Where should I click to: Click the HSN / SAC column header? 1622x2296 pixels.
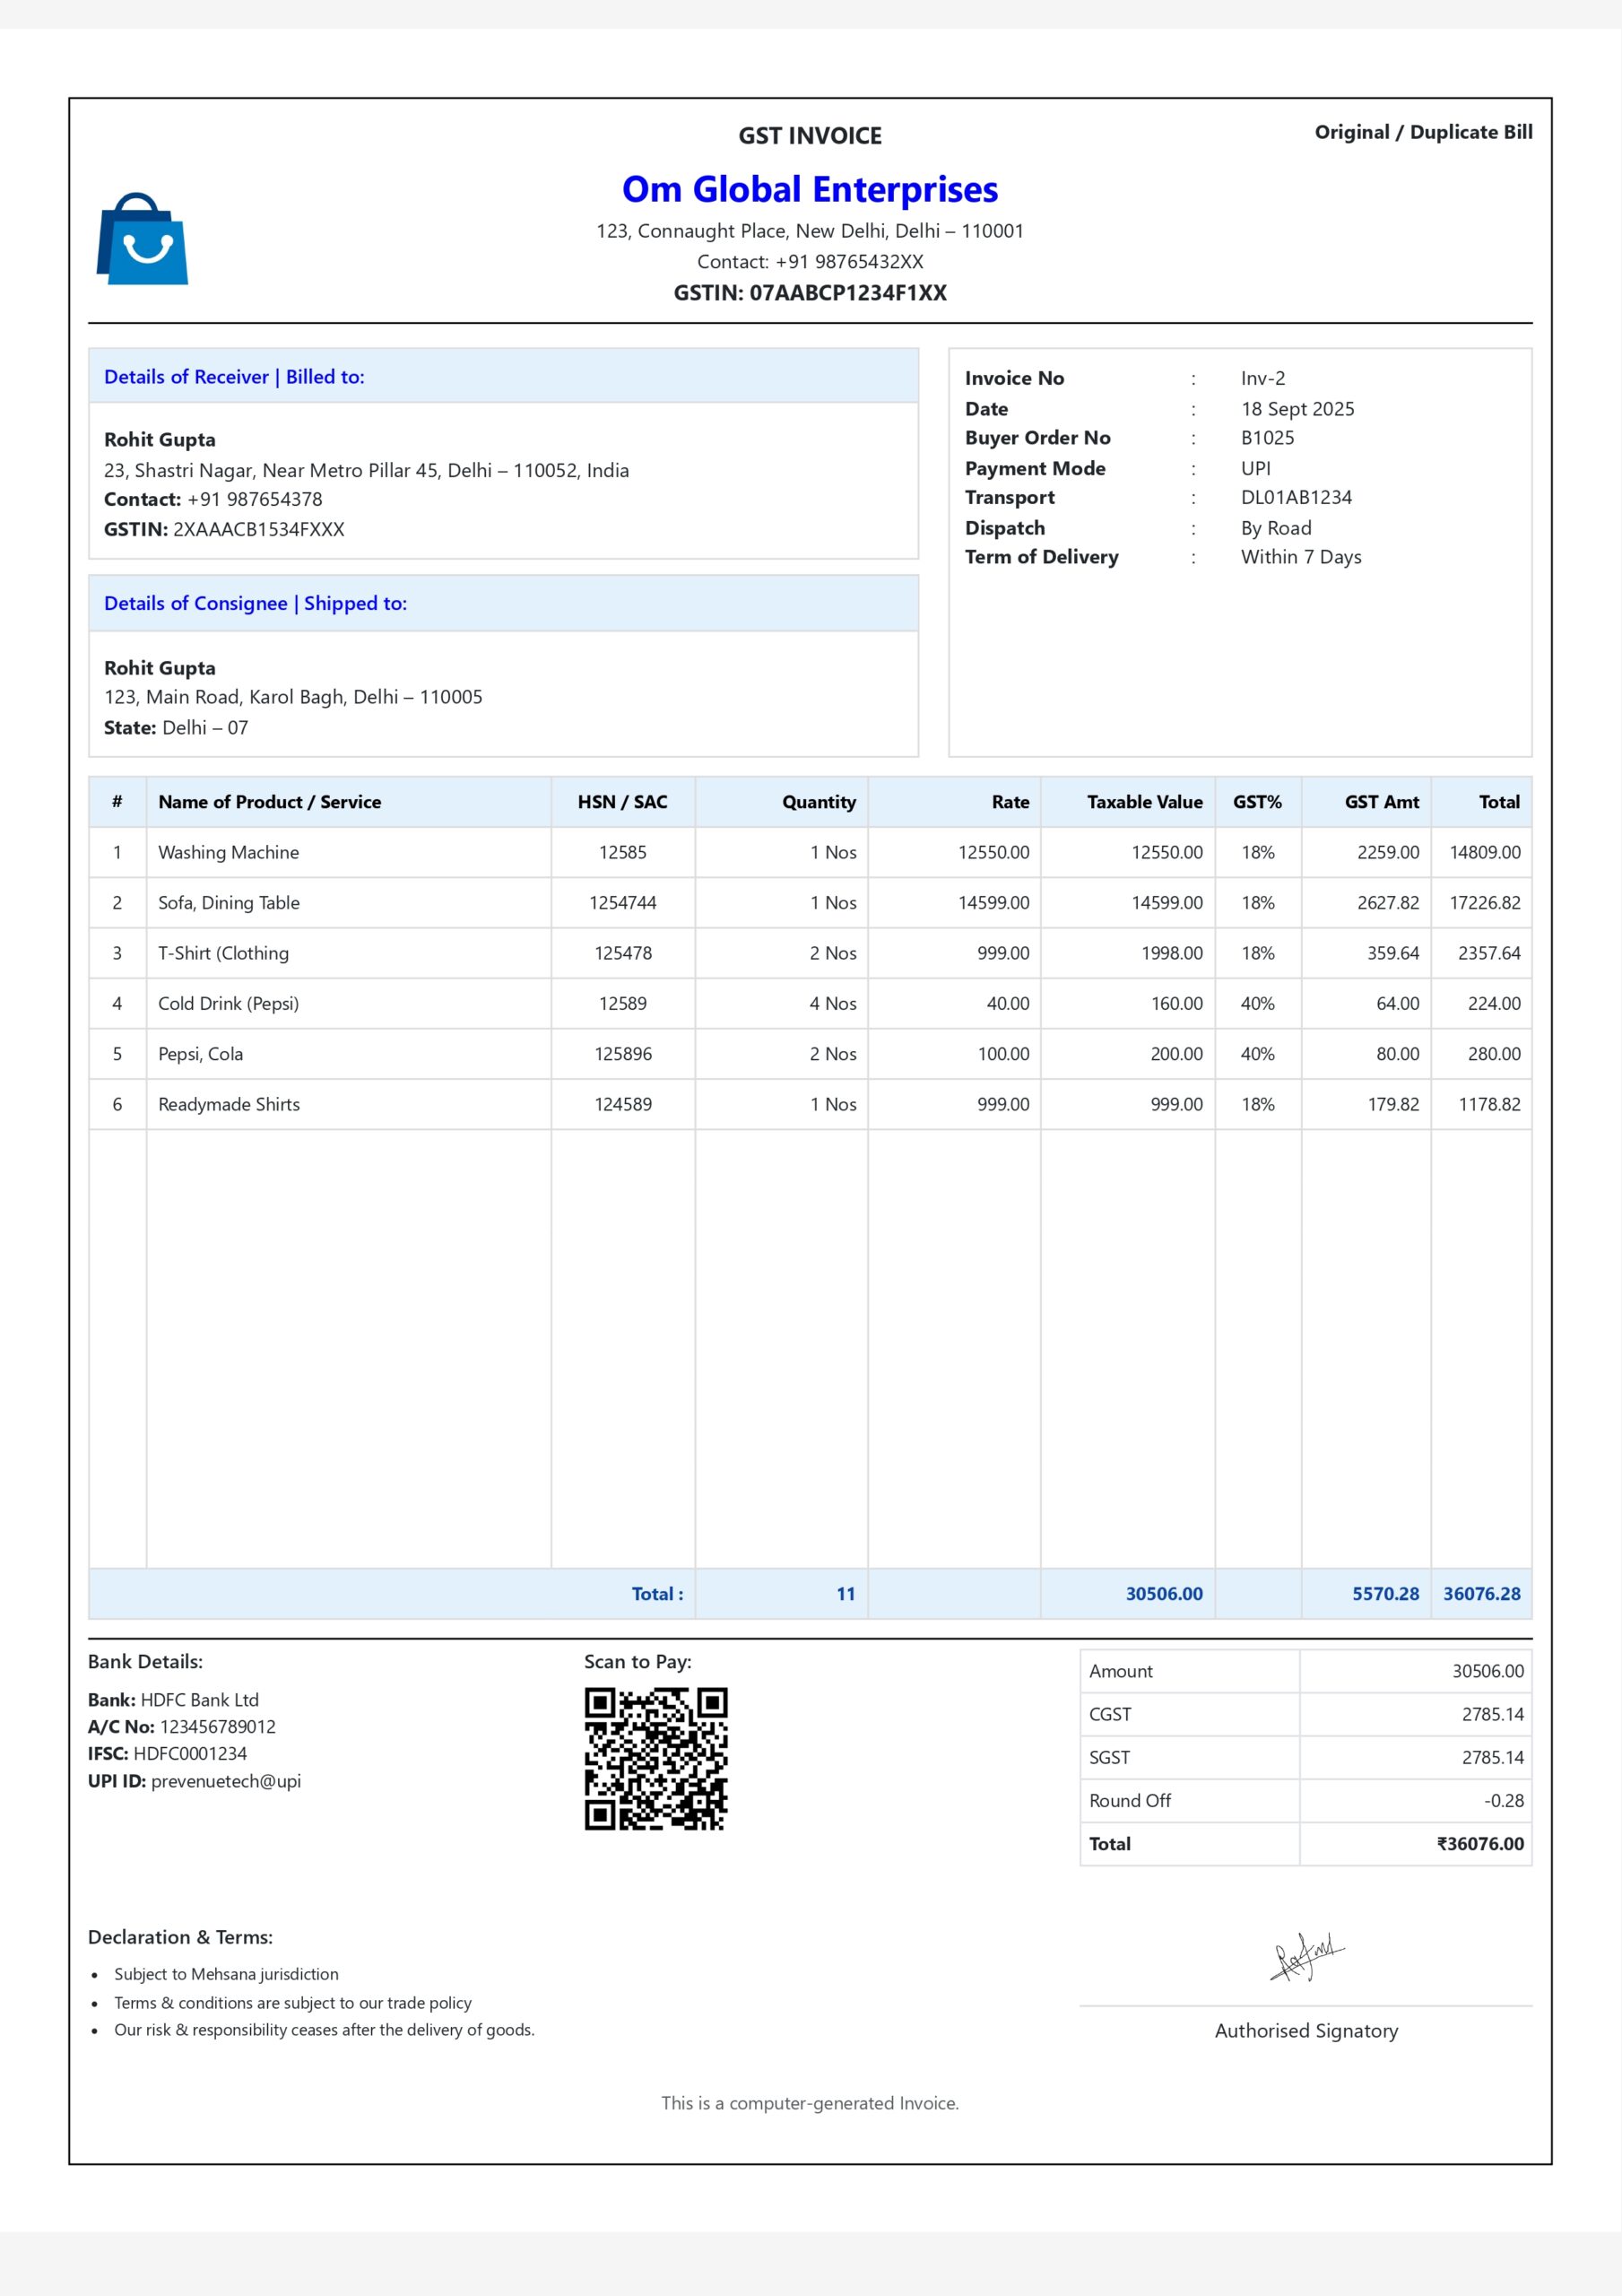(x=621, y=802)
